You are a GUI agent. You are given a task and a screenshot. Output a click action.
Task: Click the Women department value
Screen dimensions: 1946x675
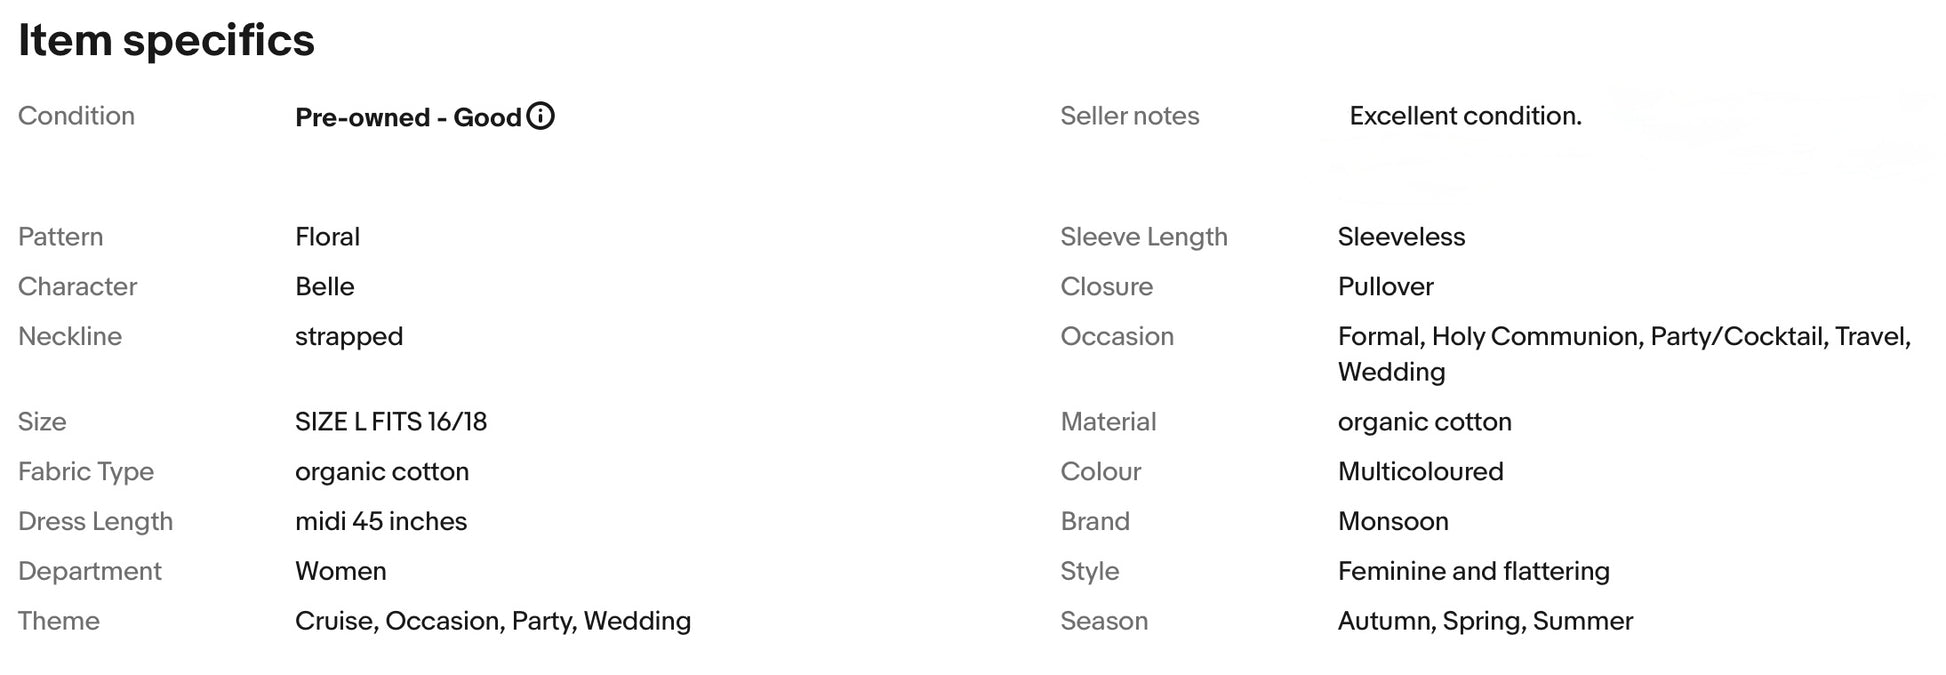340,572
